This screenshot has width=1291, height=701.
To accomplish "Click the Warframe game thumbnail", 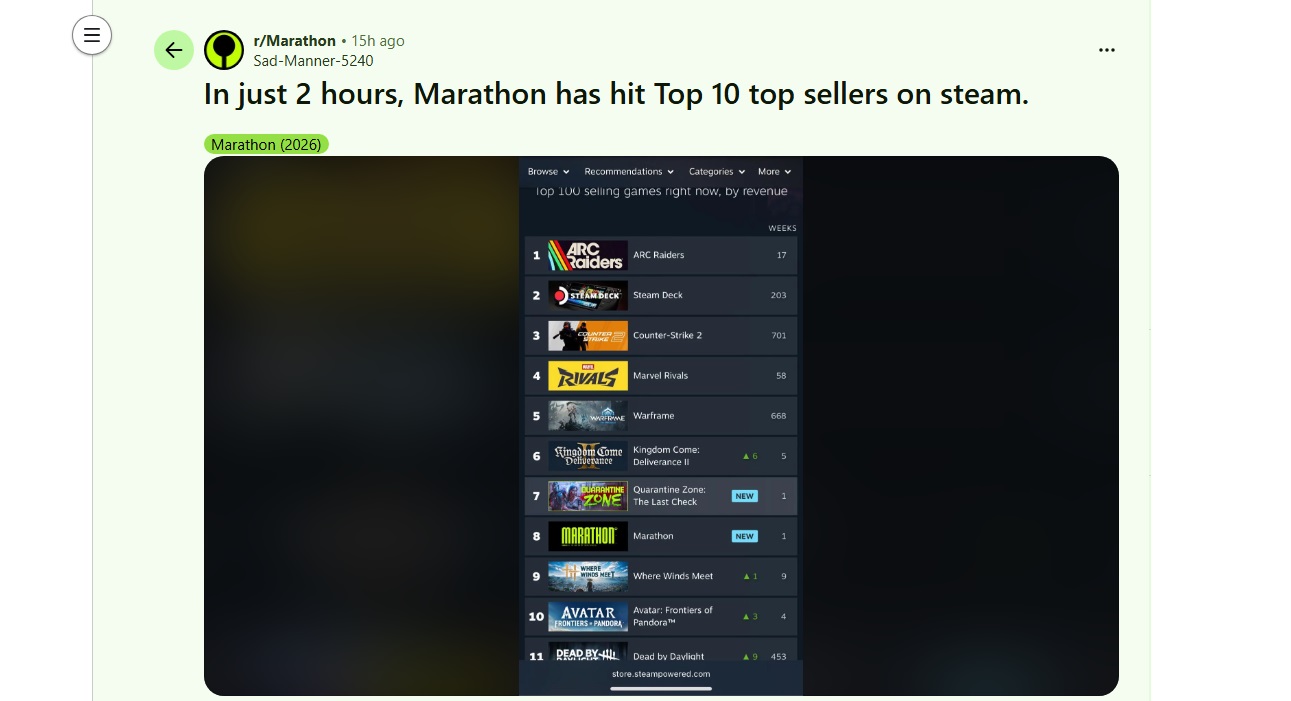I will pos(588,416).
